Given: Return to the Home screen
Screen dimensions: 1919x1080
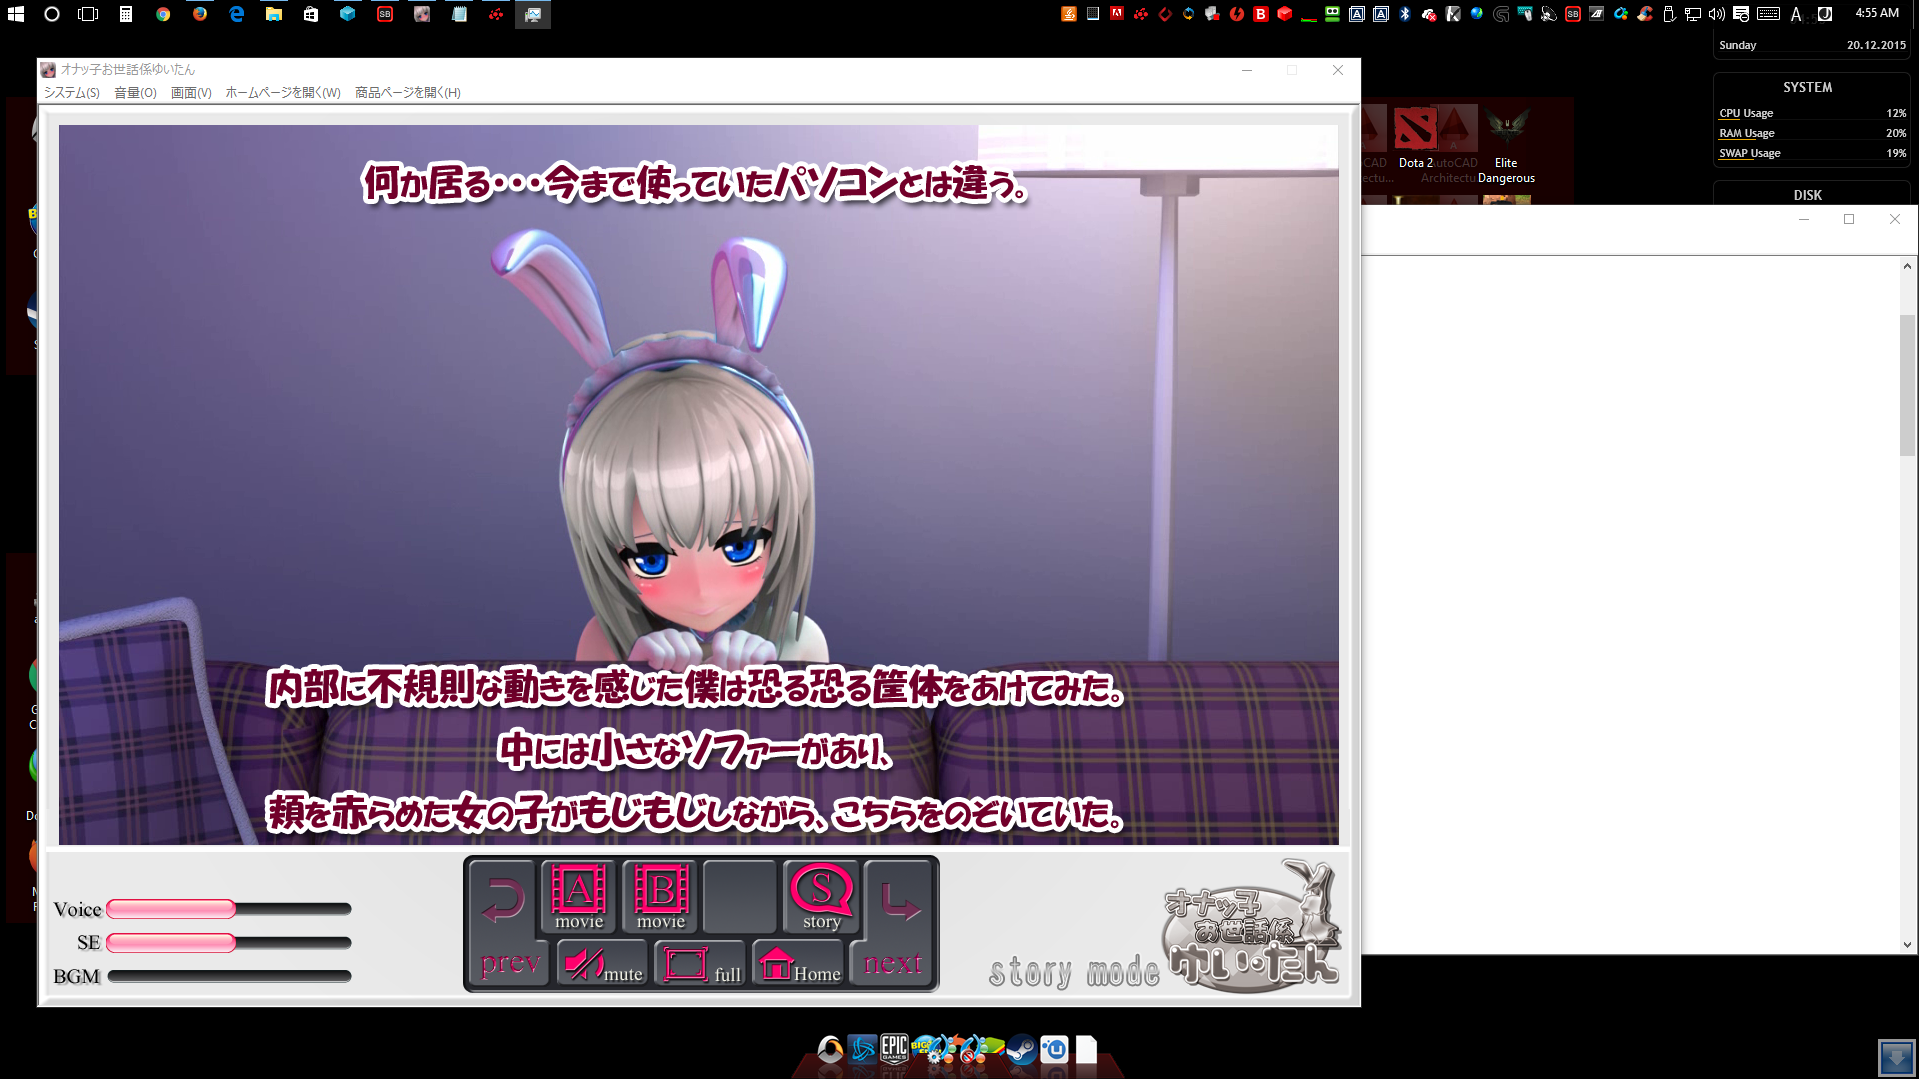Looking at the screenshot, I should [799, 965].
